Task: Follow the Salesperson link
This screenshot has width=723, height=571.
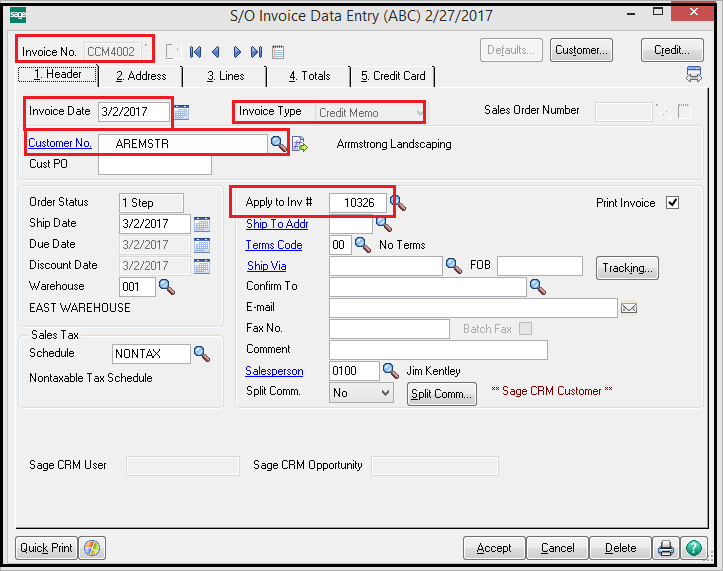Action: 274,371
